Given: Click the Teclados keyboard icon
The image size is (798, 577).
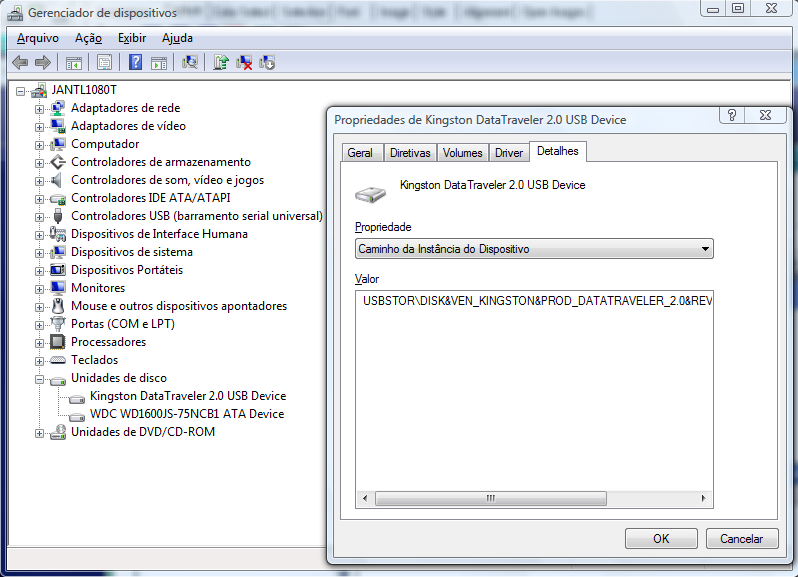Looking at the screenshot, I should [58, 360].
